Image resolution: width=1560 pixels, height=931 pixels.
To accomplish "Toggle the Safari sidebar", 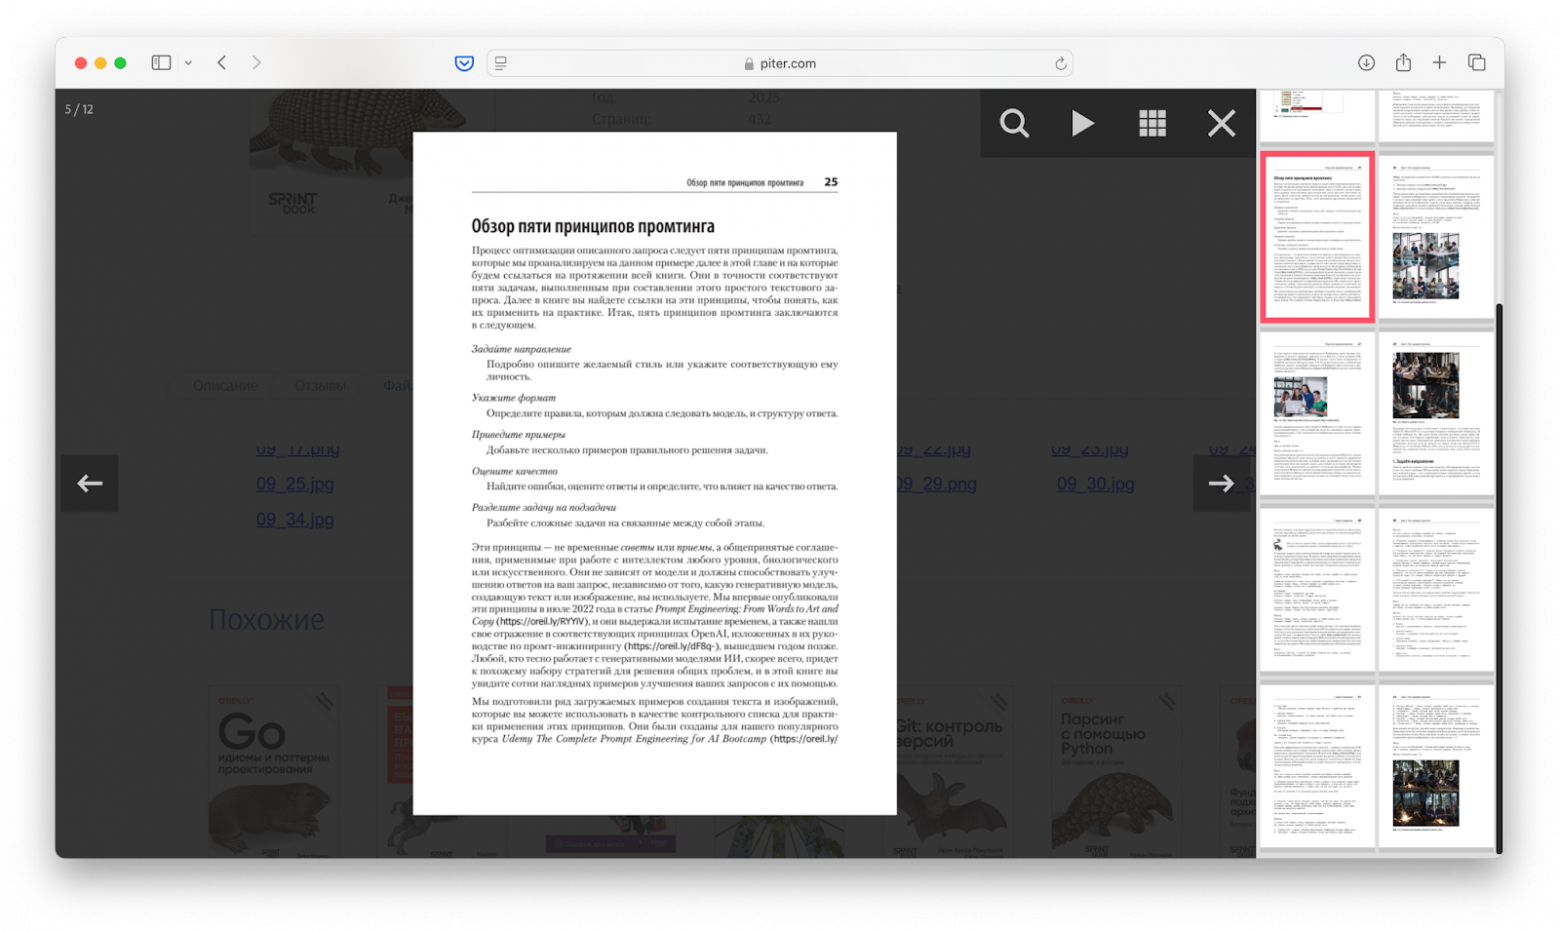I will click(160, 62).
